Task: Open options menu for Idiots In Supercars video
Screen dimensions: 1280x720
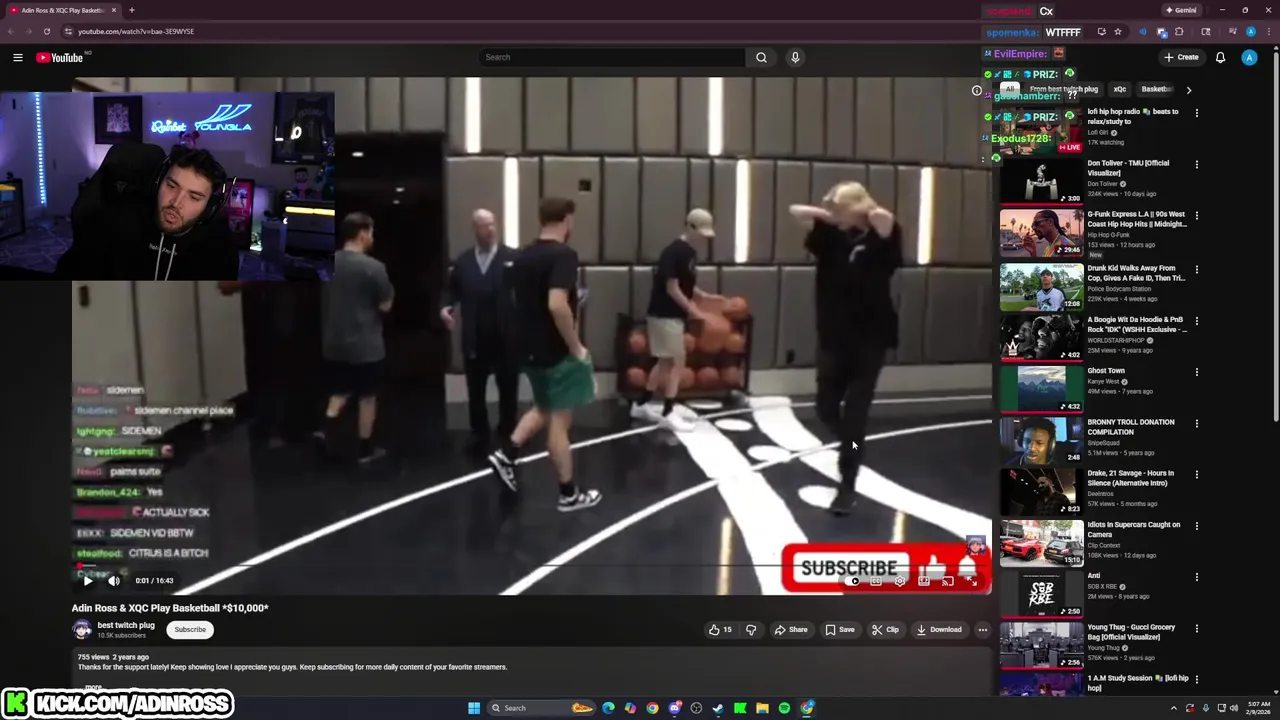Action: [x=1196, y=525]
